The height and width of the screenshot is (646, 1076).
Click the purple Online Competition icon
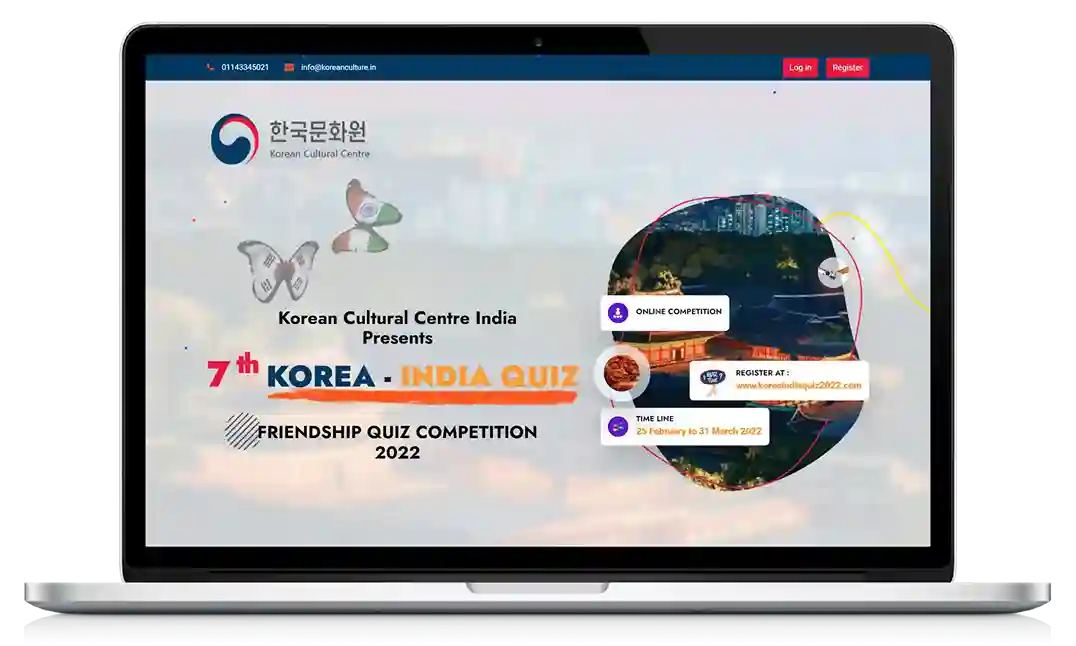click(618, 312)
